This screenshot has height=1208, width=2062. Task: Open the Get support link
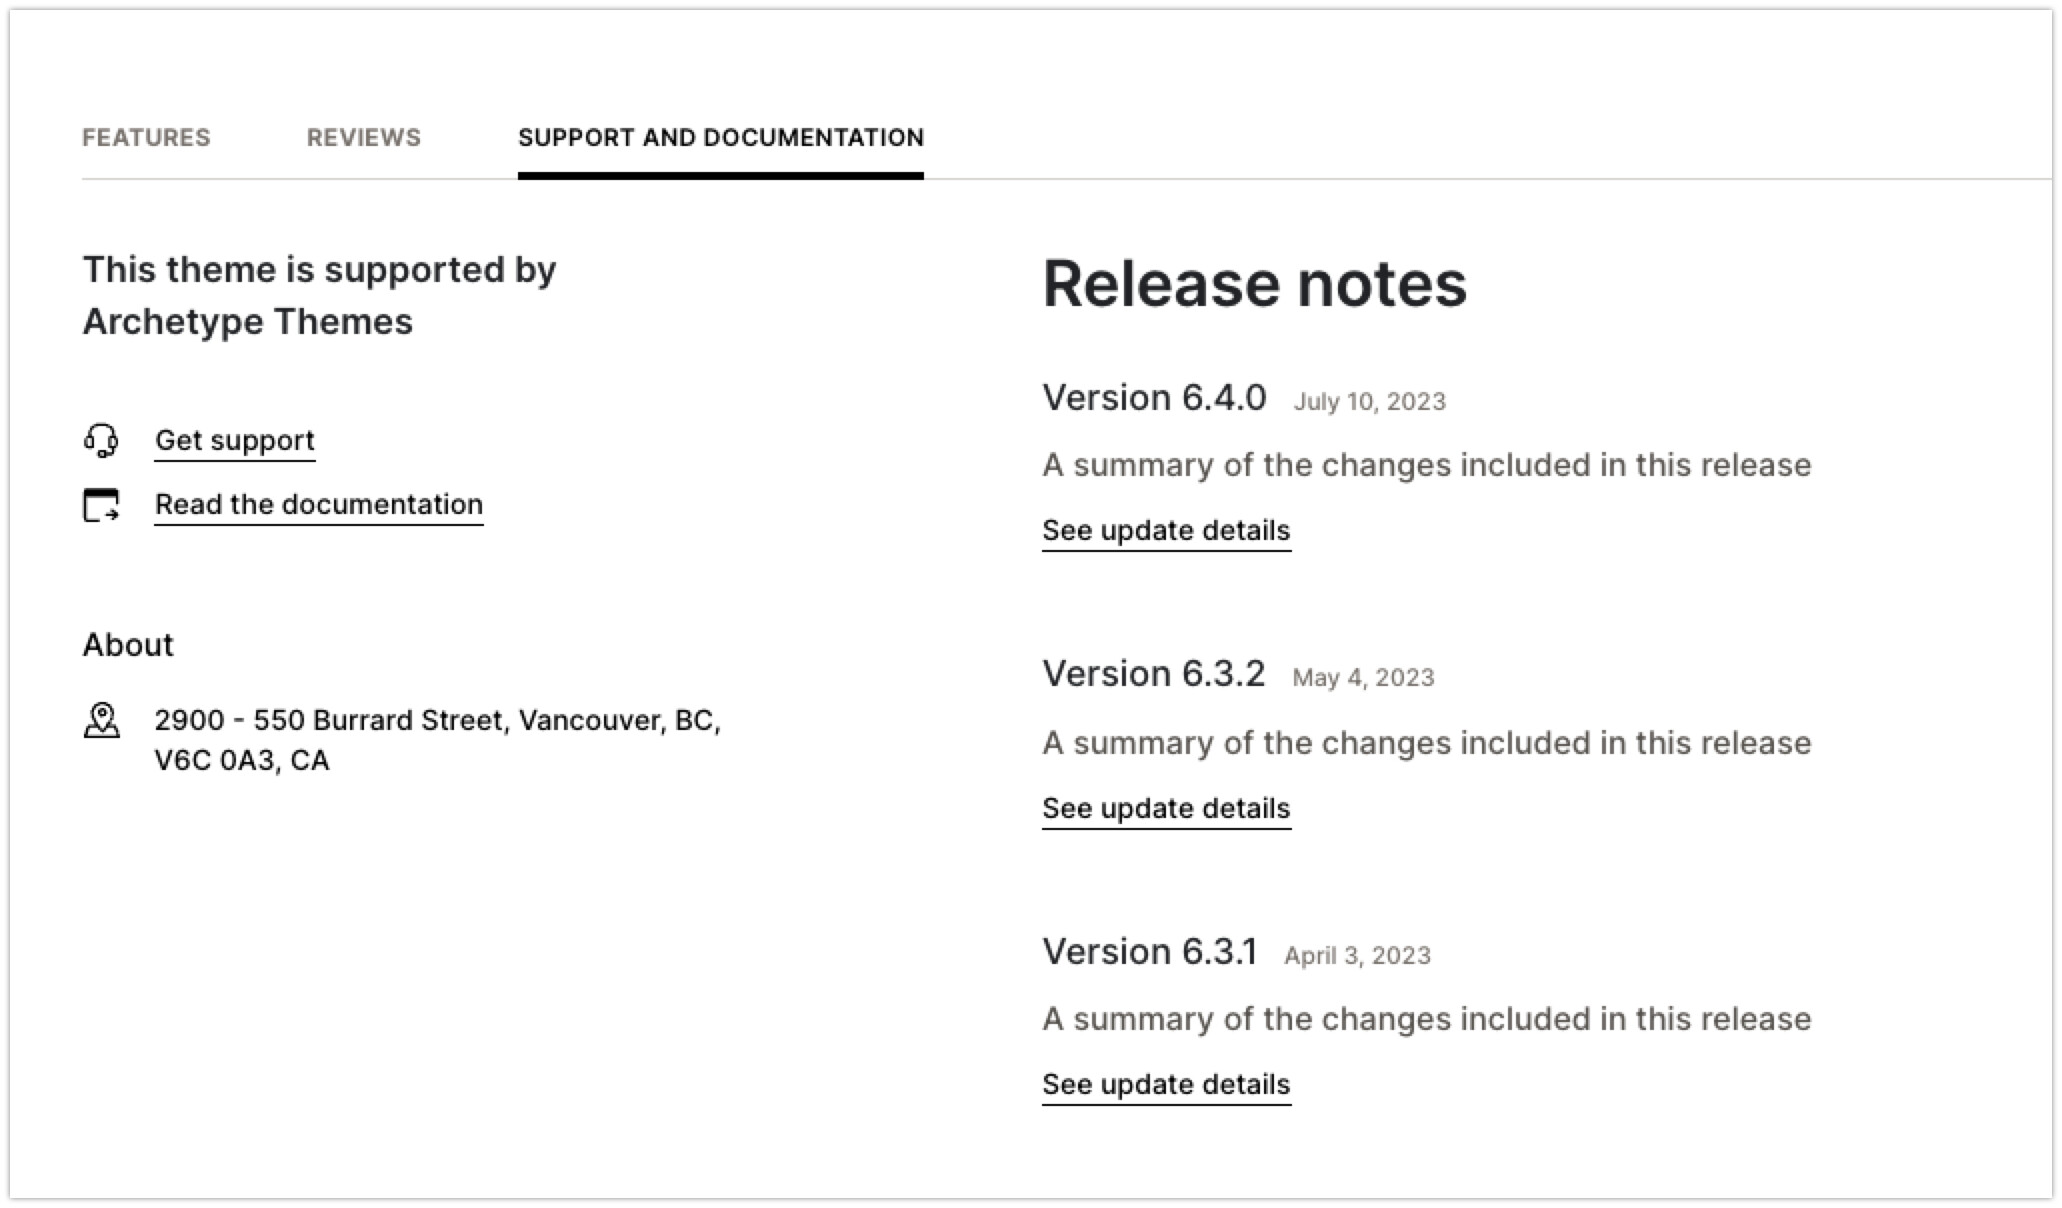coord(234,440)
